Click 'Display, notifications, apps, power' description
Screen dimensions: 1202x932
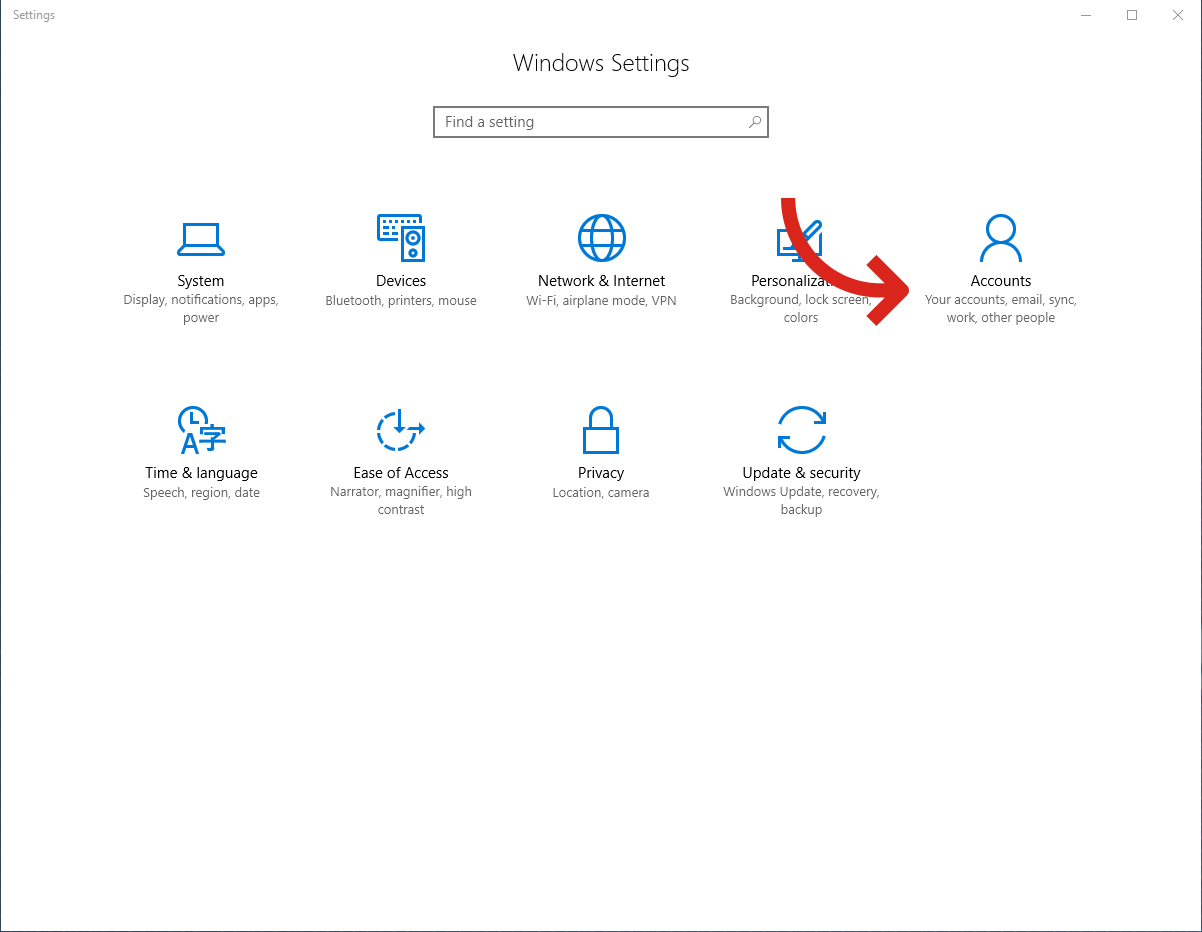[201, 309]
